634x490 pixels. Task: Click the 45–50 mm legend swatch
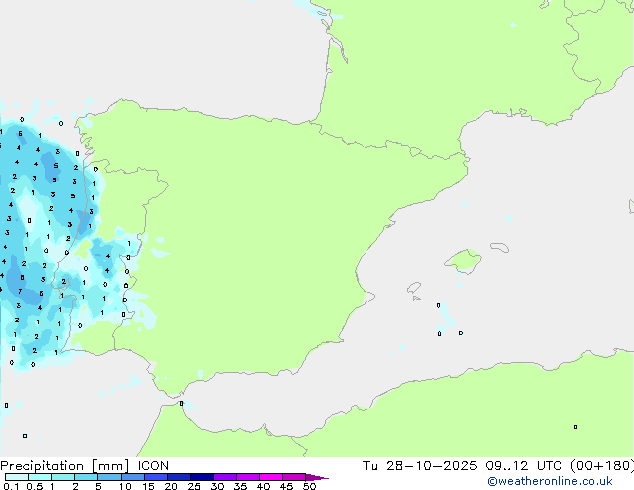[x=294, y=477]
